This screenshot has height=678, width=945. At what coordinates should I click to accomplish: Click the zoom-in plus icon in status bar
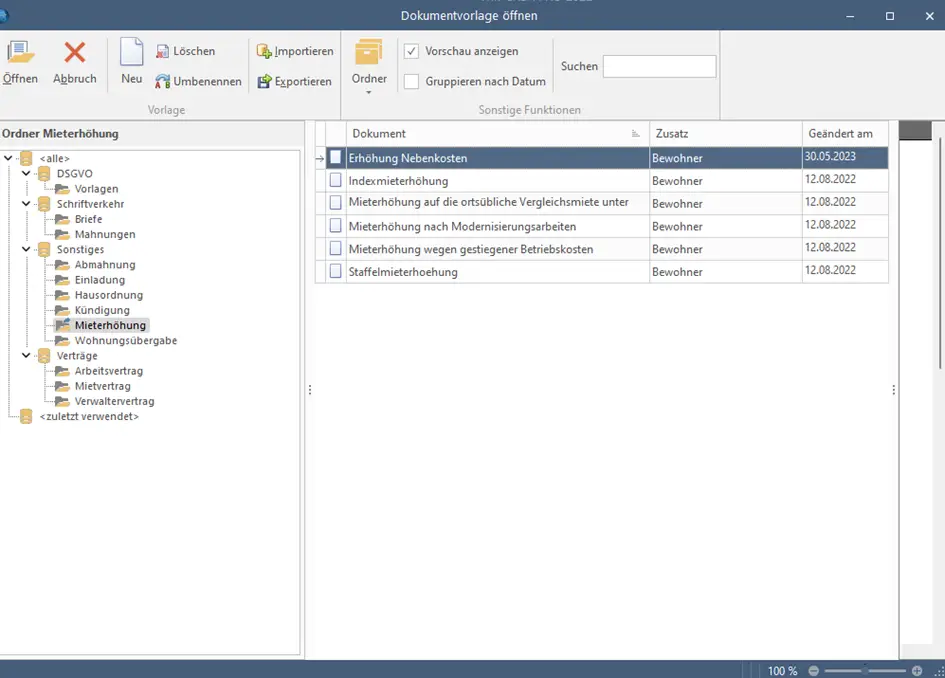click(917, 671)
